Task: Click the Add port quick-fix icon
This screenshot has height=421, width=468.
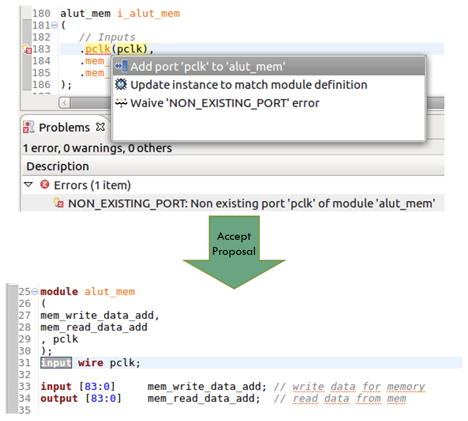Action: coord(121,66)
